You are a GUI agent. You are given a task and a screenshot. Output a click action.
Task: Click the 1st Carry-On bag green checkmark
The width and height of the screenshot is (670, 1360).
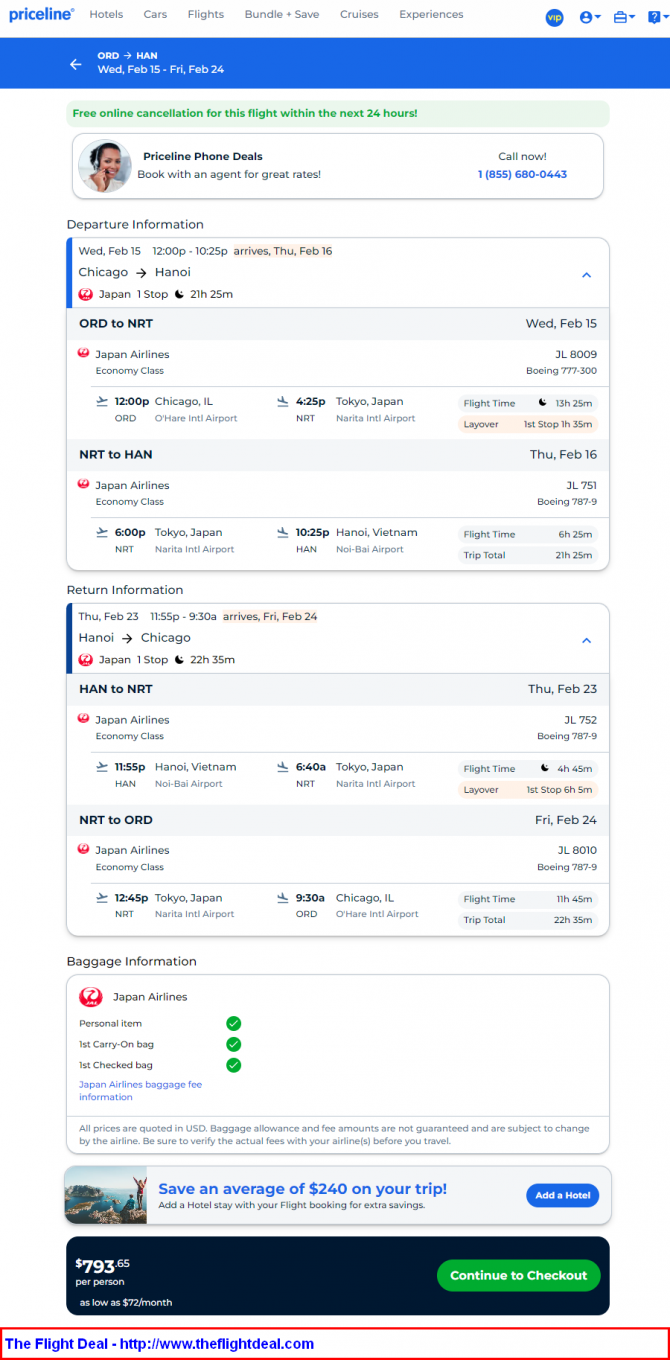[233, 1044]
